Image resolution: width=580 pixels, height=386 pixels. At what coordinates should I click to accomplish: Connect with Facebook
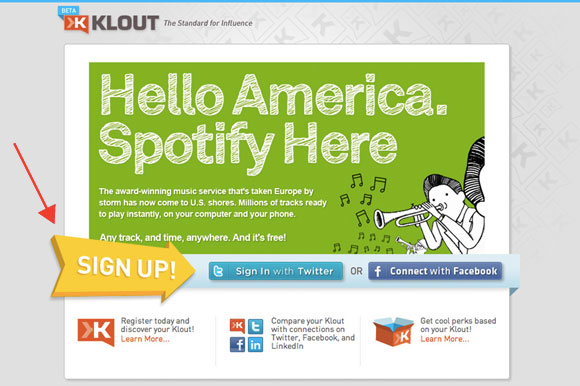435,271
